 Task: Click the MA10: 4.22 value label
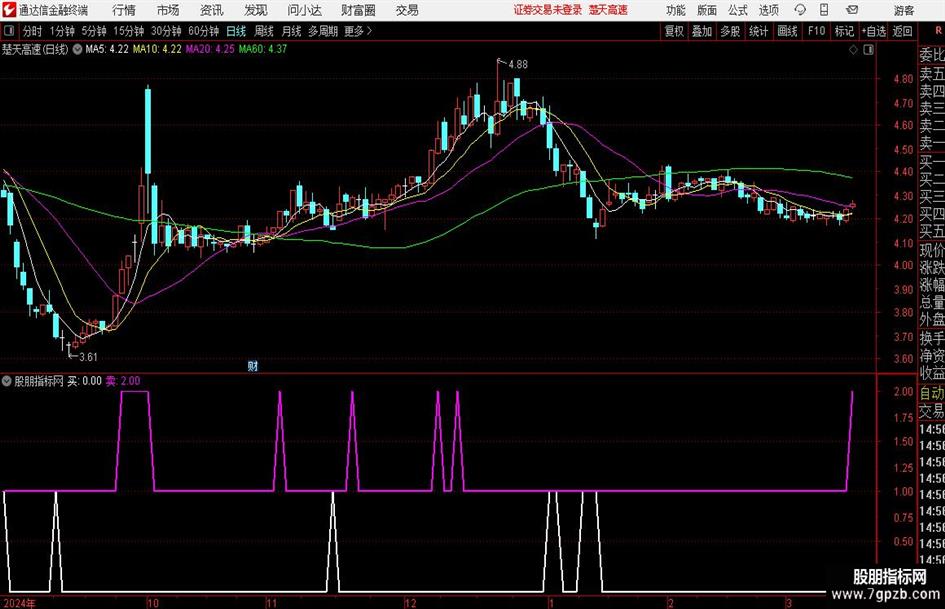[x=157, y=49]
